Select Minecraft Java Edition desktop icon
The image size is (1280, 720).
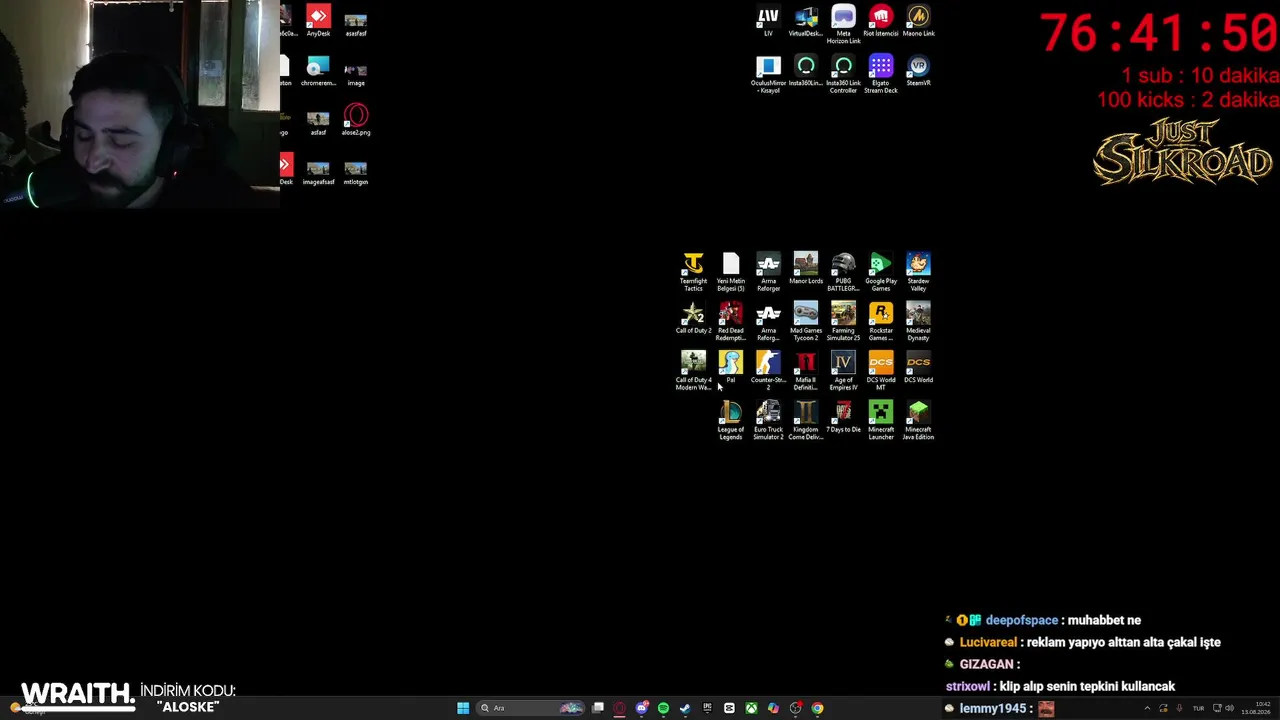[x=918, y=421]
